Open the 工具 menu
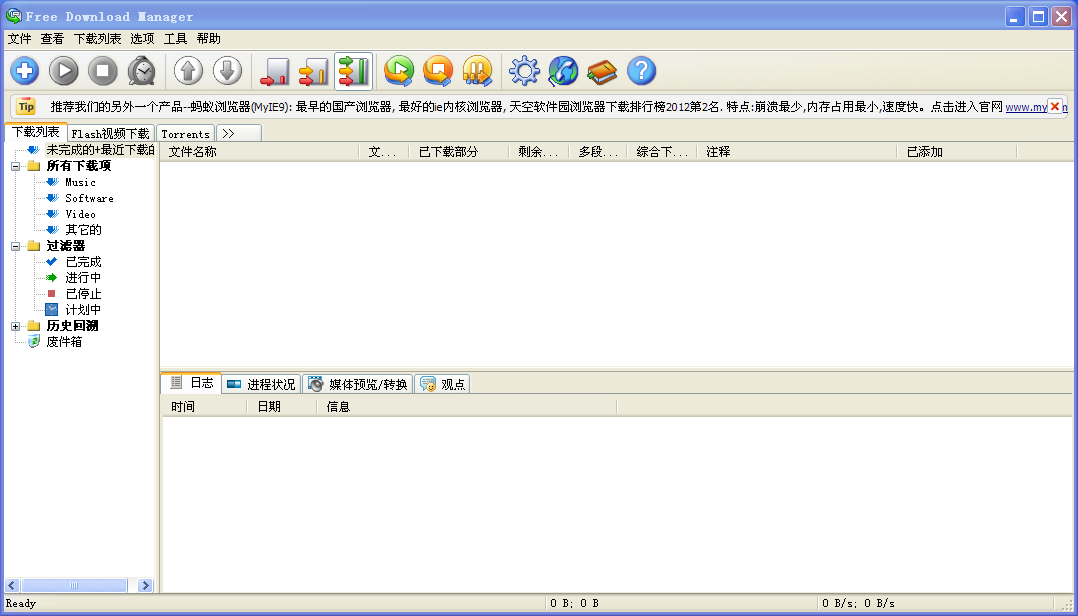The width and height of the screenshot is (1078, 616). [x=175, y=38]
